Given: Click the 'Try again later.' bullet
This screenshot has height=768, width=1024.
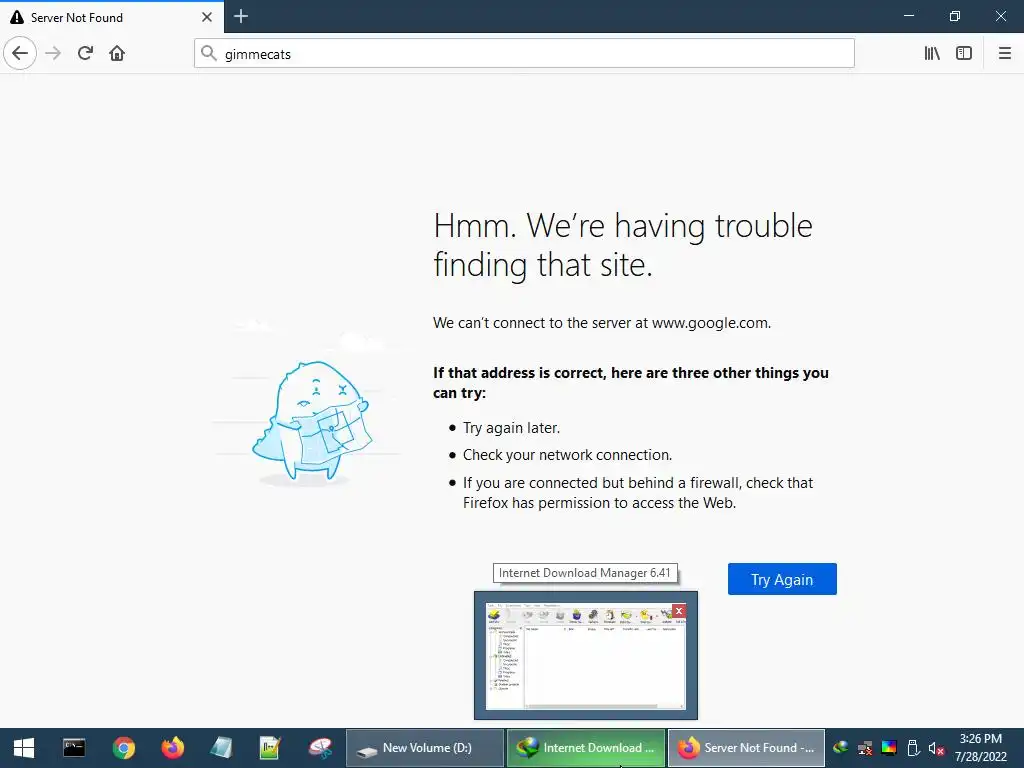Looking at the screenshot, I should pos(511,428).
